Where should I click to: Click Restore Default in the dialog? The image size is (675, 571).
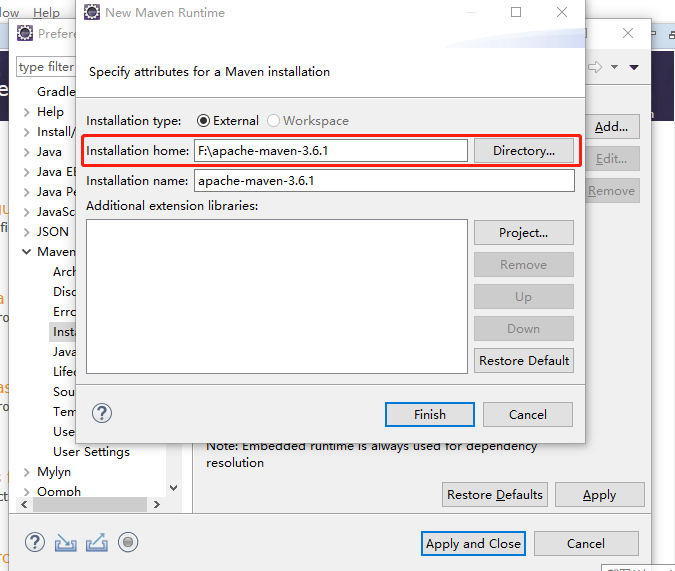524,360
